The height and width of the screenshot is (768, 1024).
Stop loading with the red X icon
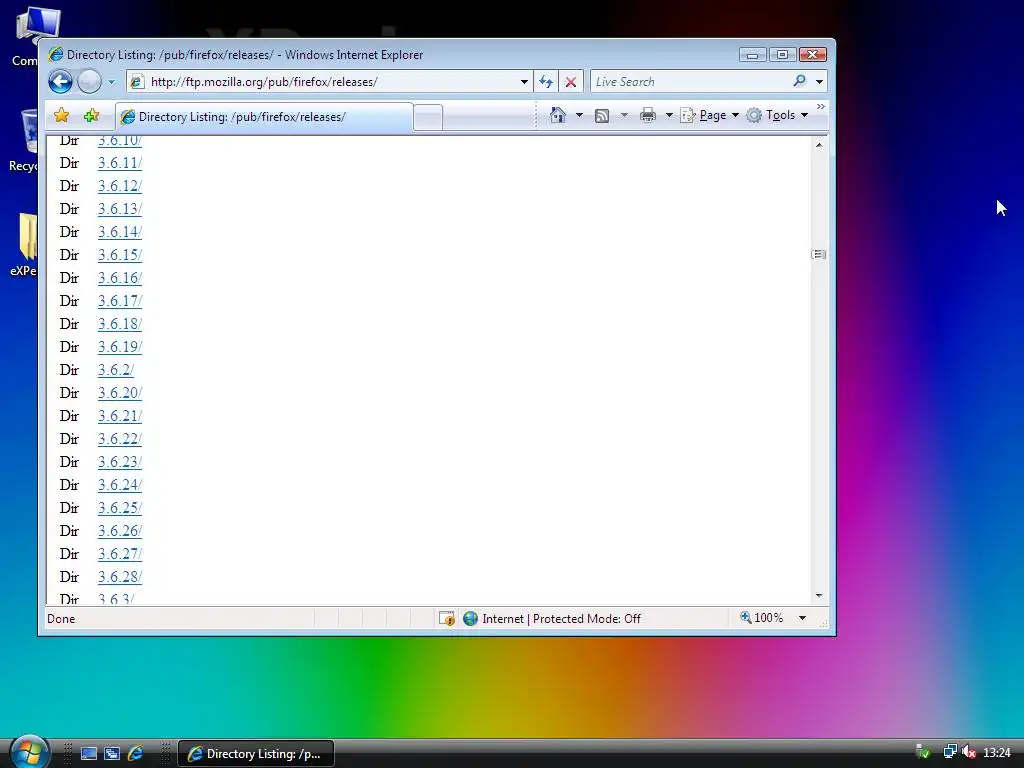pyautogui.click(x=571, y=82)
